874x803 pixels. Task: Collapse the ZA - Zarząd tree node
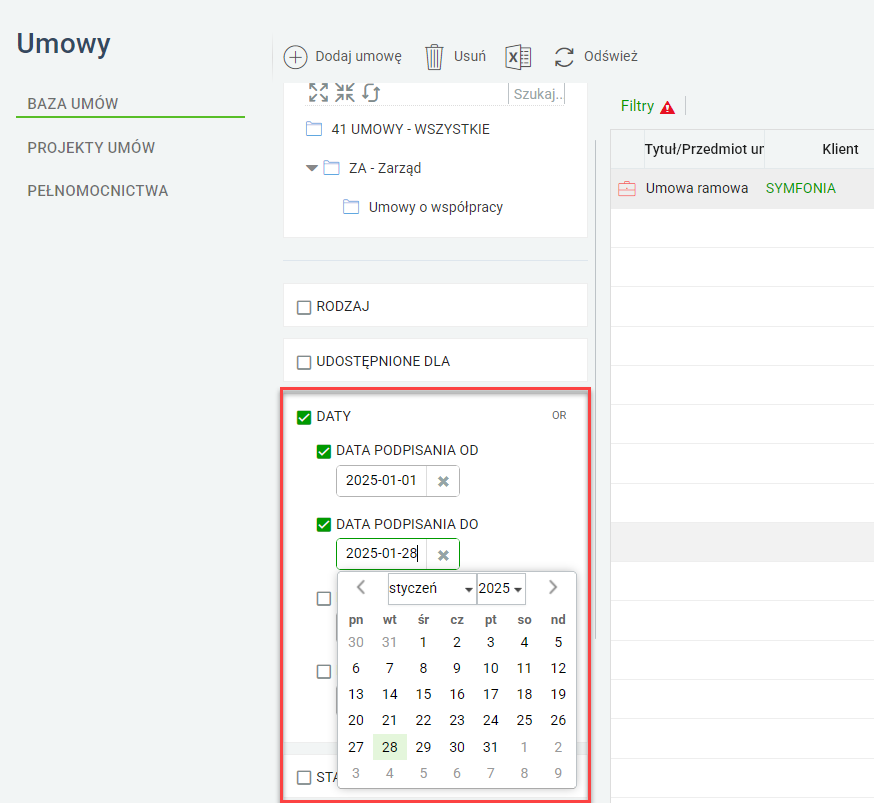pyautogui.click(x=312, y=168)
